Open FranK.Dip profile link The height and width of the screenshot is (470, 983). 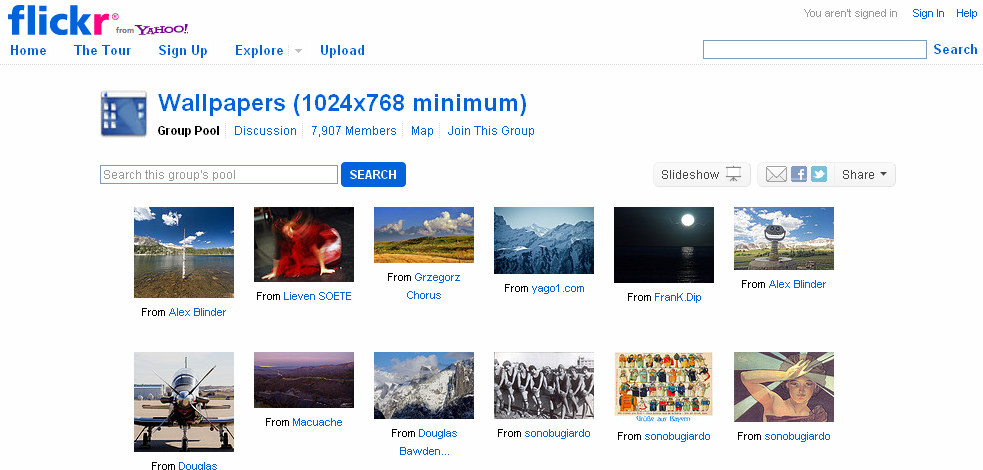678,297
